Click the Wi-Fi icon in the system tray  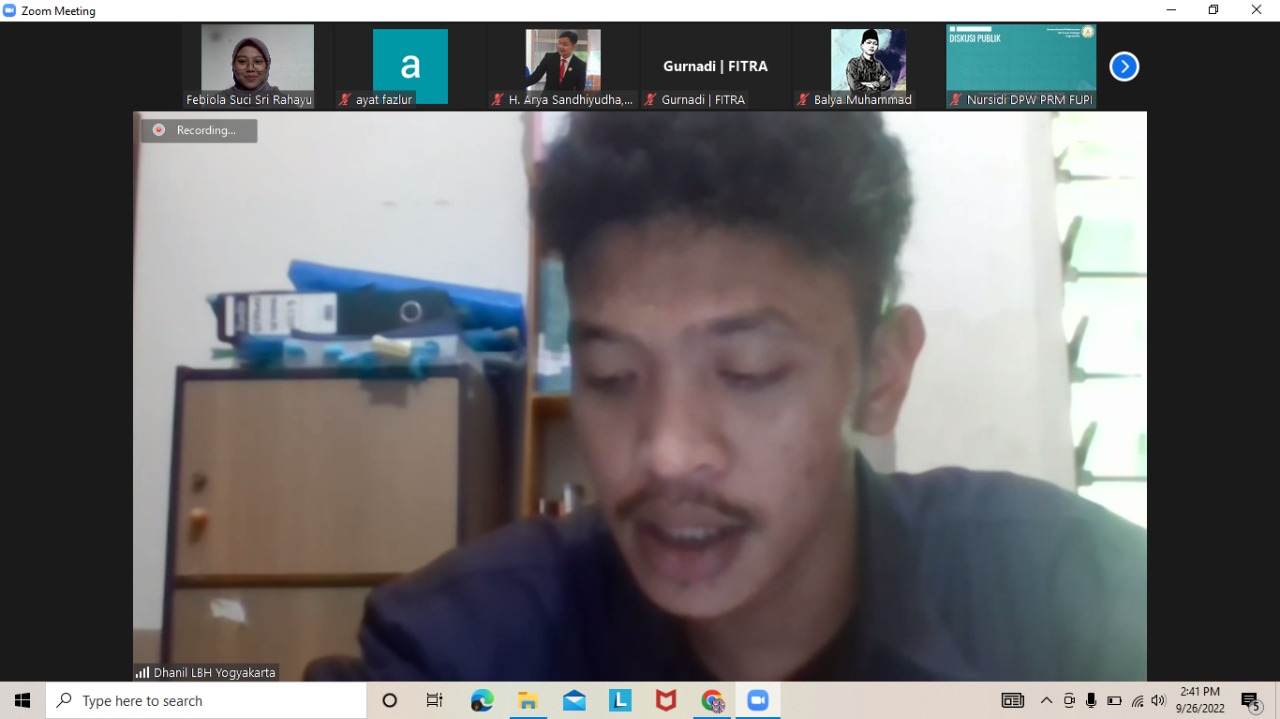(x=1137, y=700)
